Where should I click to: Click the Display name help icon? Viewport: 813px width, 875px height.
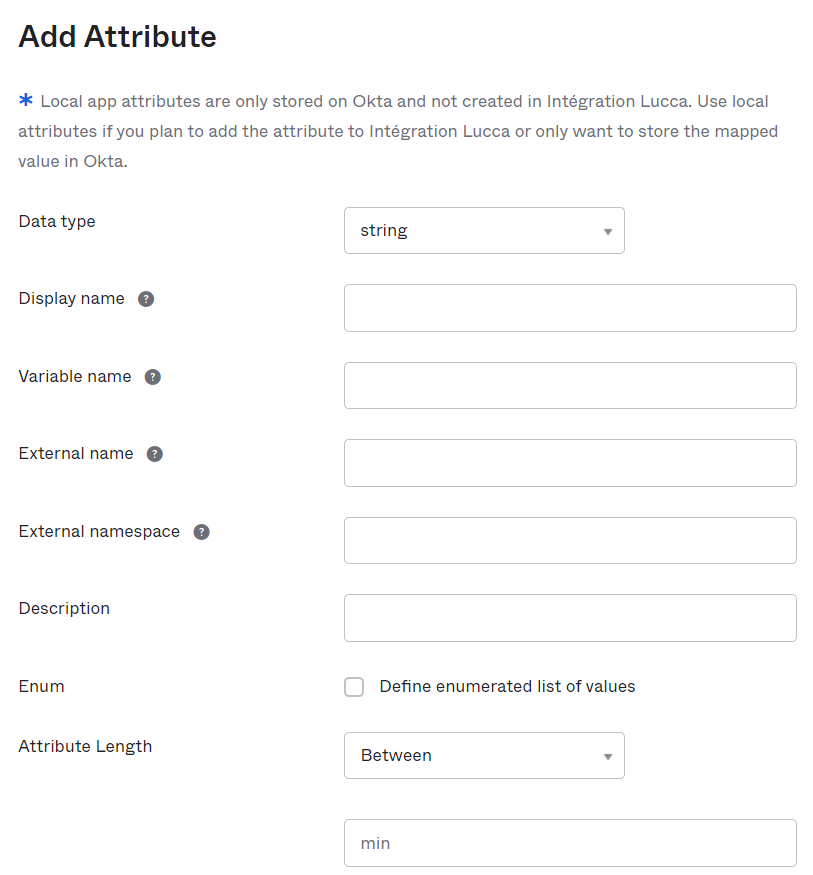[x=146, y=299]
